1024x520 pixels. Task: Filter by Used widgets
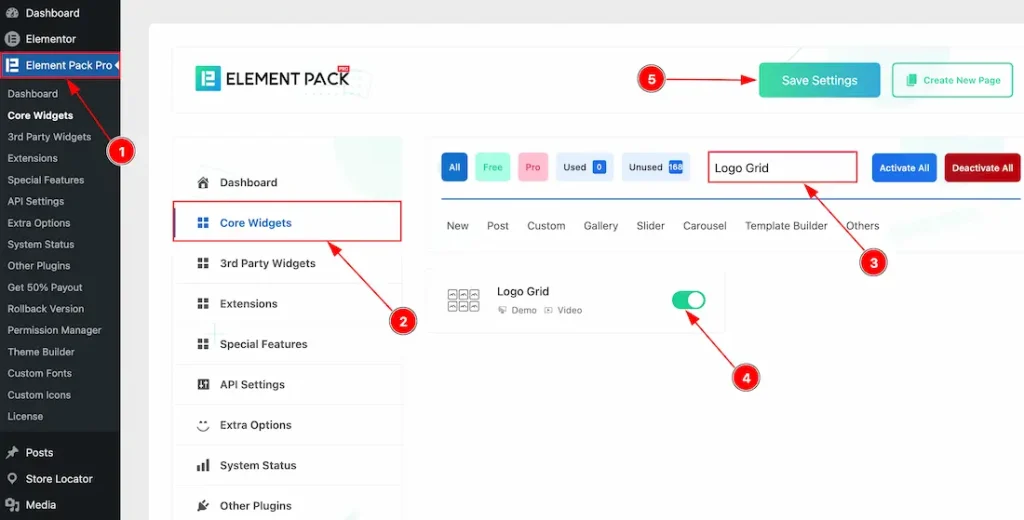[584, 167]
